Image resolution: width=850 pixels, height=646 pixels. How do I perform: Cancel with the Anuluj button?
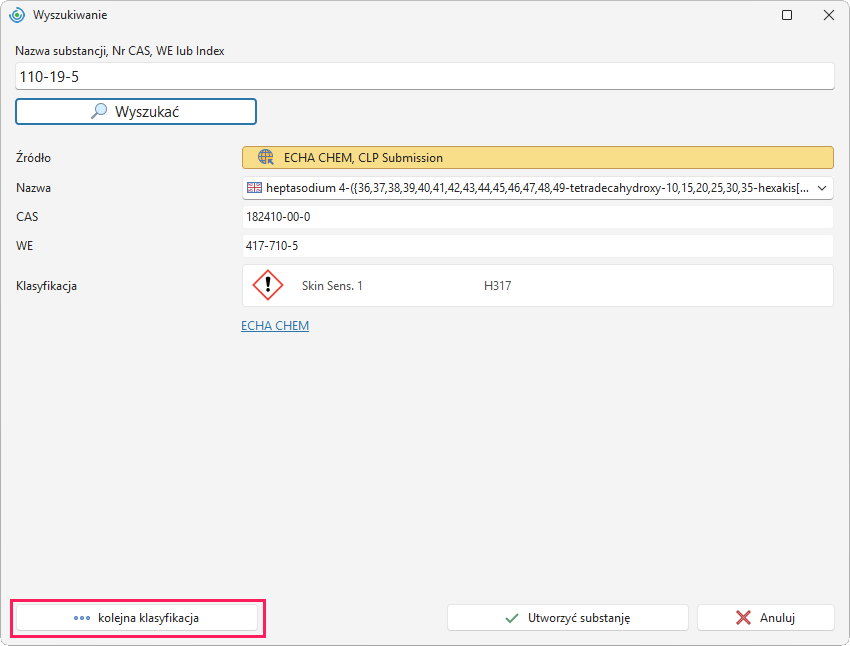click(765, 618)
